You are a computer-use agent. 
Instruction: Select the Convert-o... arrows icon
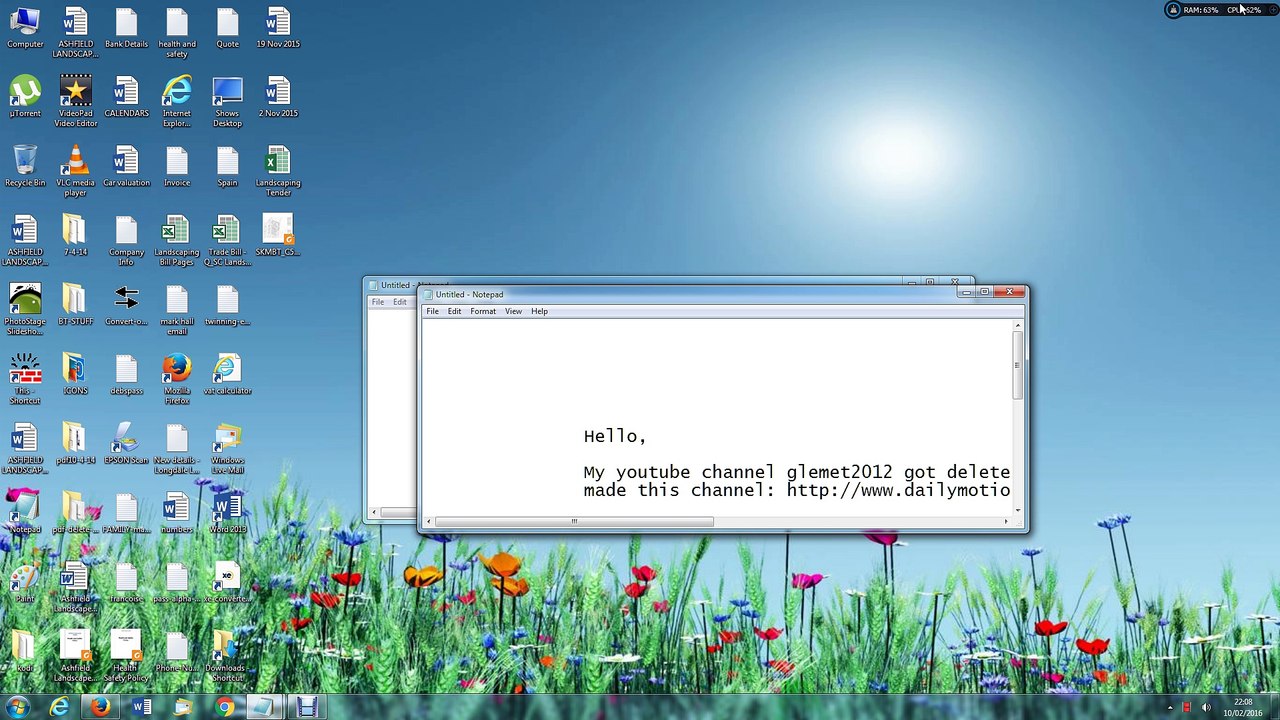point(126,305)
